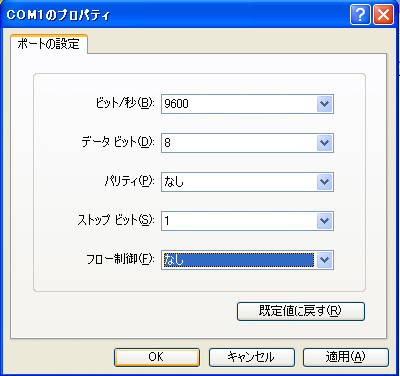Click the キャンセル button

(252, 357)
